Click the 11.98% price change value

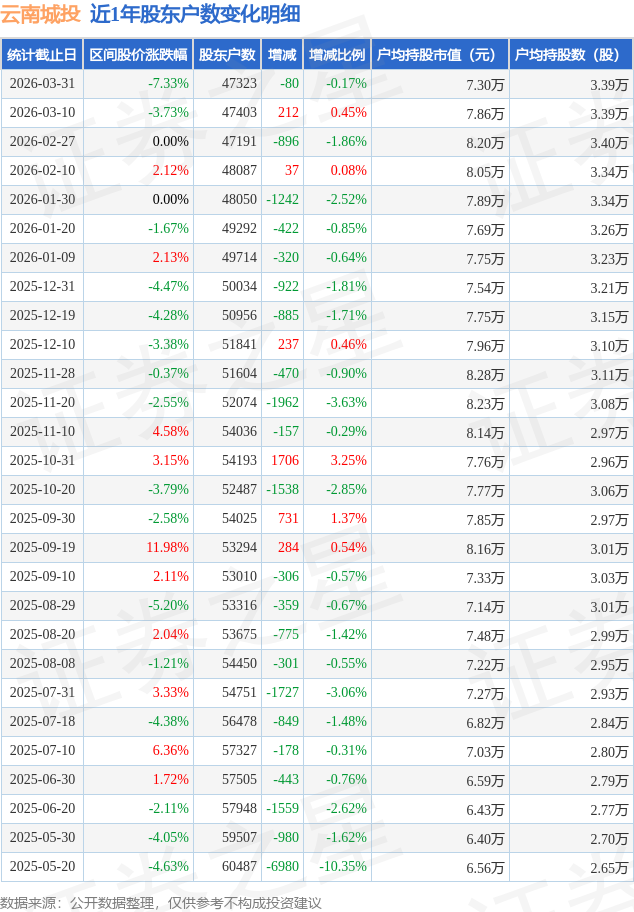click(167, 548)
